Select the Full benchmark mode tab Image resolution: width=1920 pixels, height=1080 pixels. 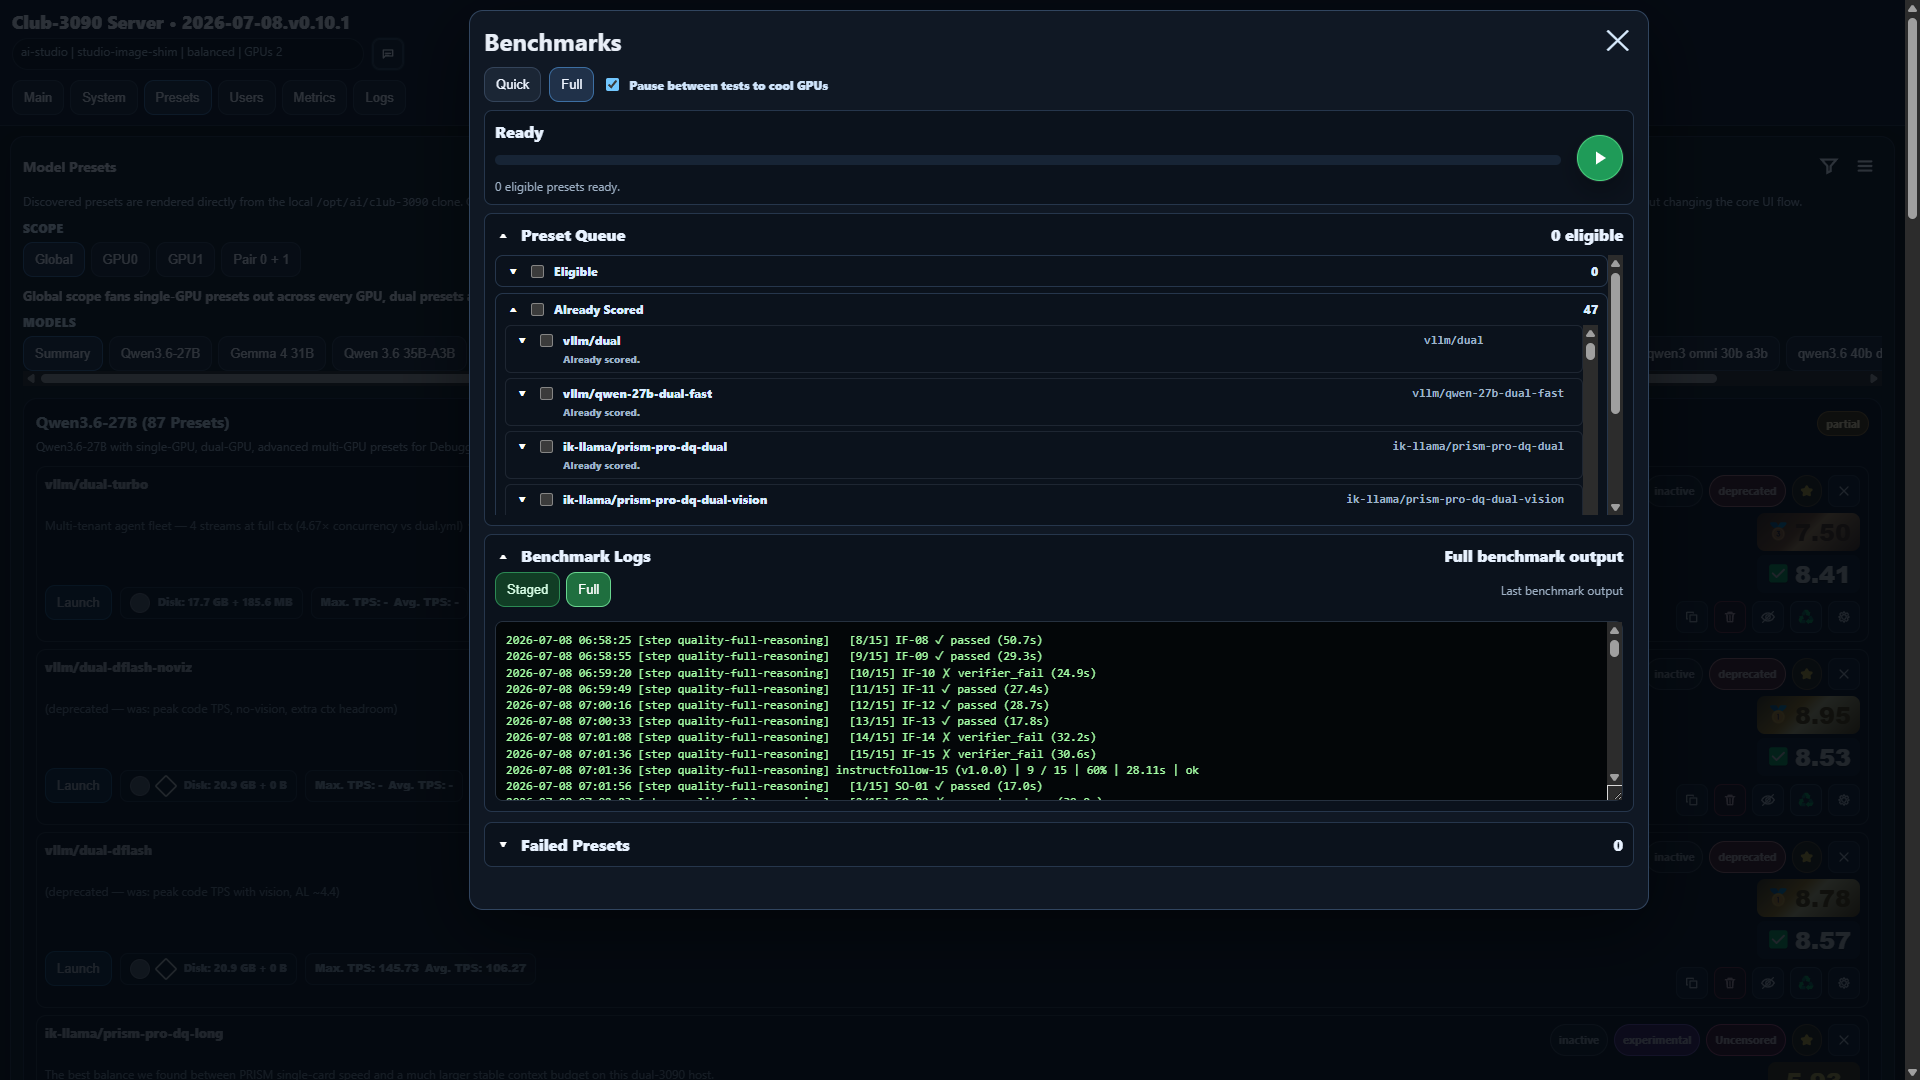[x=571, y=85]
